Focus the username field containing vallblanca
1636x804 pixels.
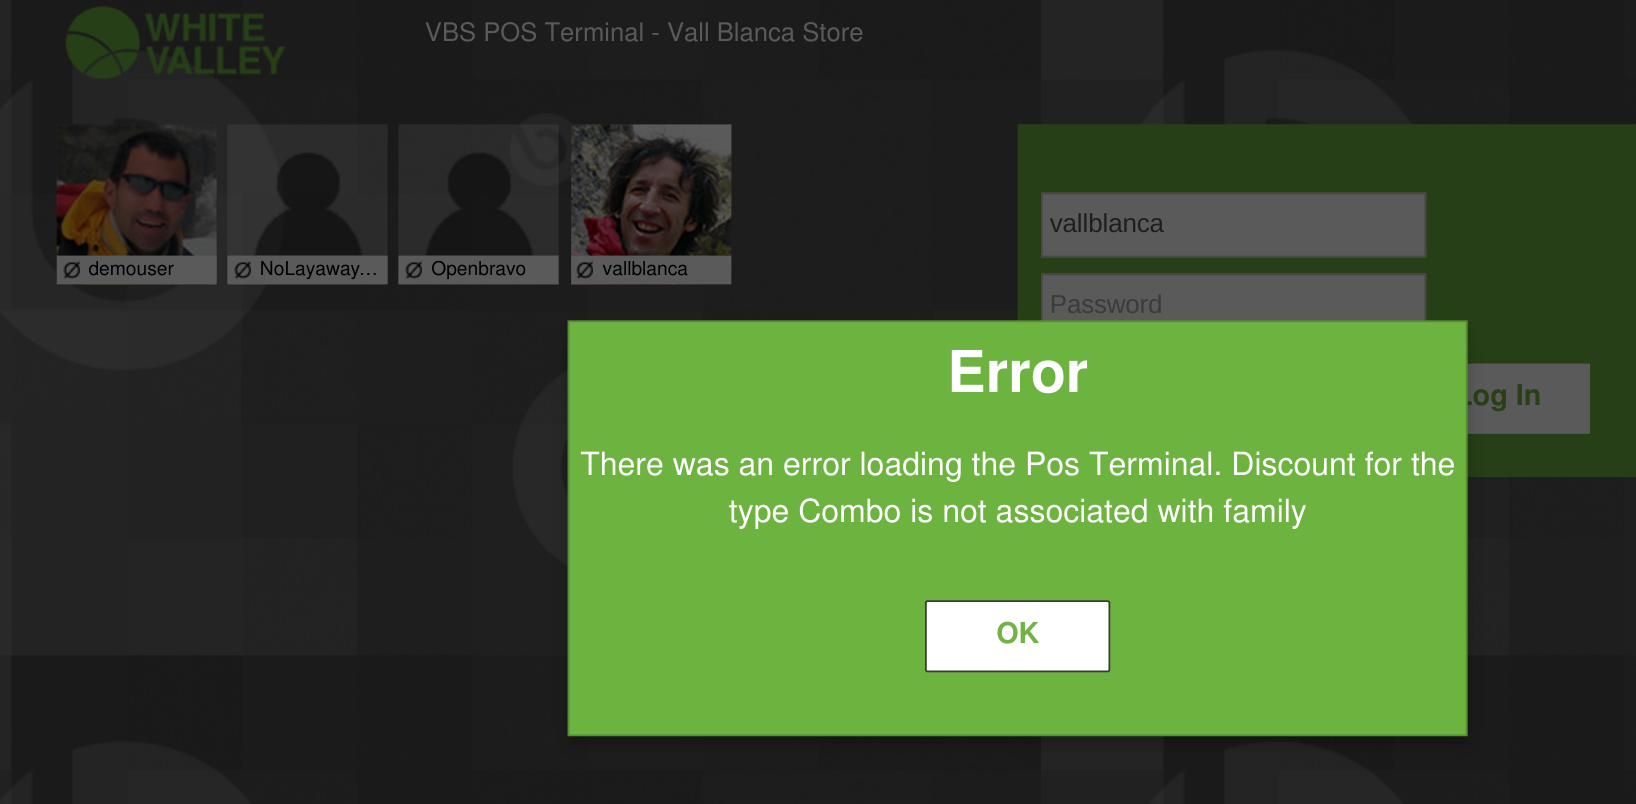[x=1233, y=225]
